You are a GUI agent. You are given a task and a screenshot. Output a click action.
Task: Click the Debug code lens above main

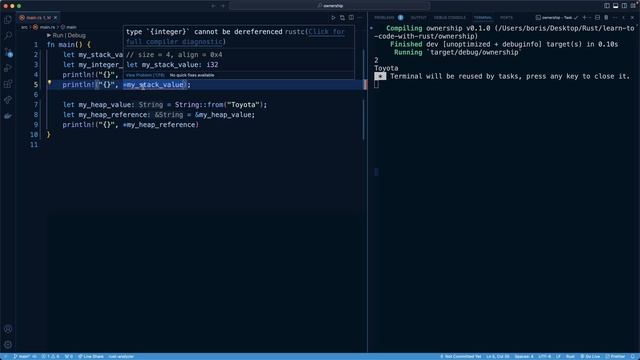(x=77, y=36)
